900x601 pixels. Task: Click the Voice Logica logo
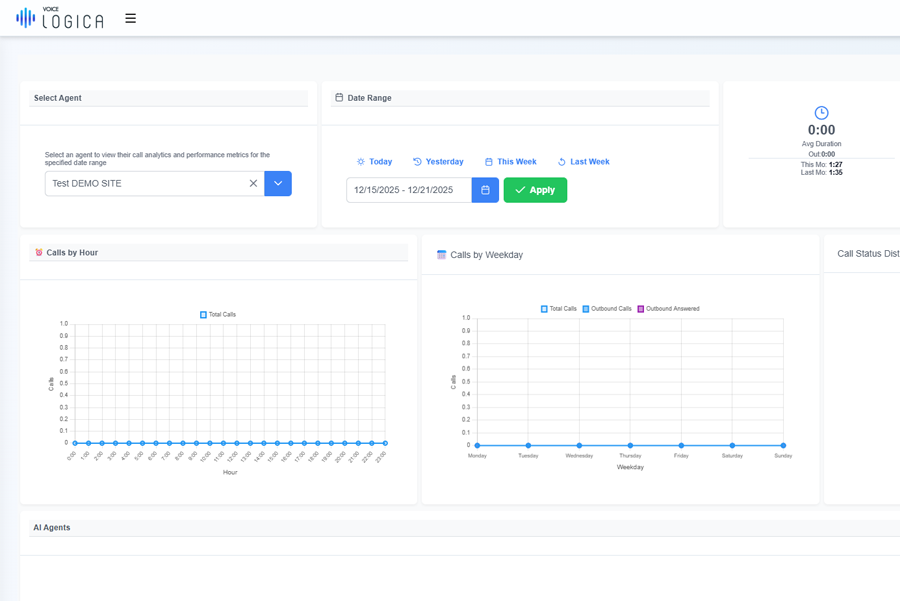click(60, 18)
